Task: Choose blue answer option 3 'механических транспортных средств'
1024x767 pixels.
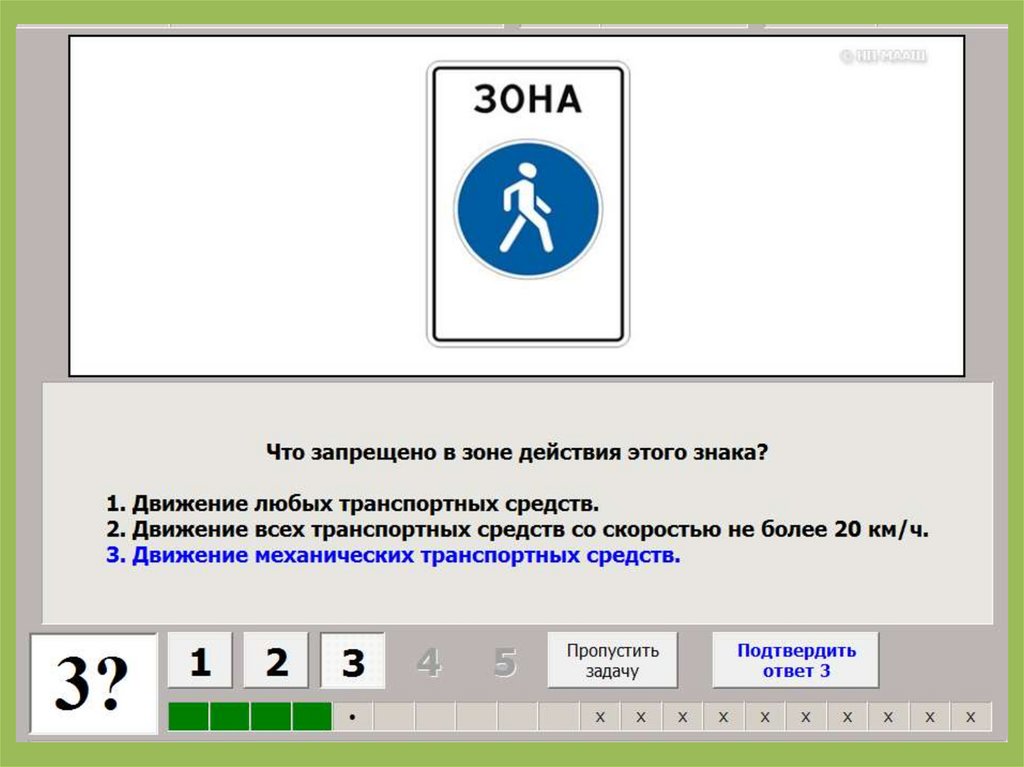Action: tap(393, 556)
